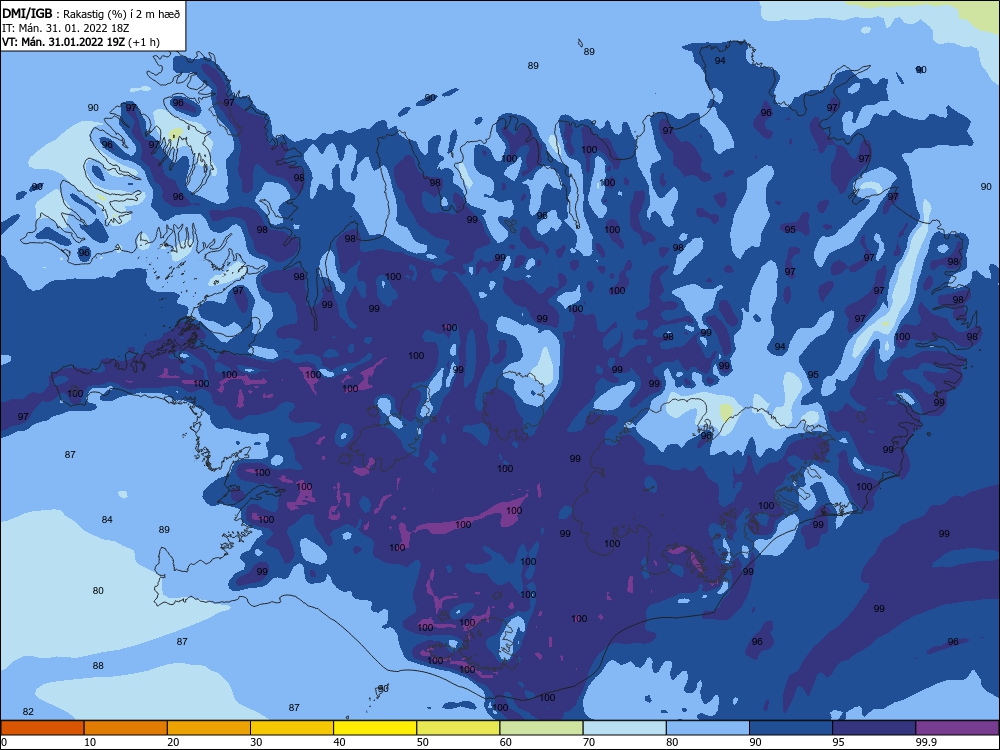The width and height of the screenshot is (1000, 750).
Task: Select the orange 10–20 legend swatch
Action: point(126,728)
